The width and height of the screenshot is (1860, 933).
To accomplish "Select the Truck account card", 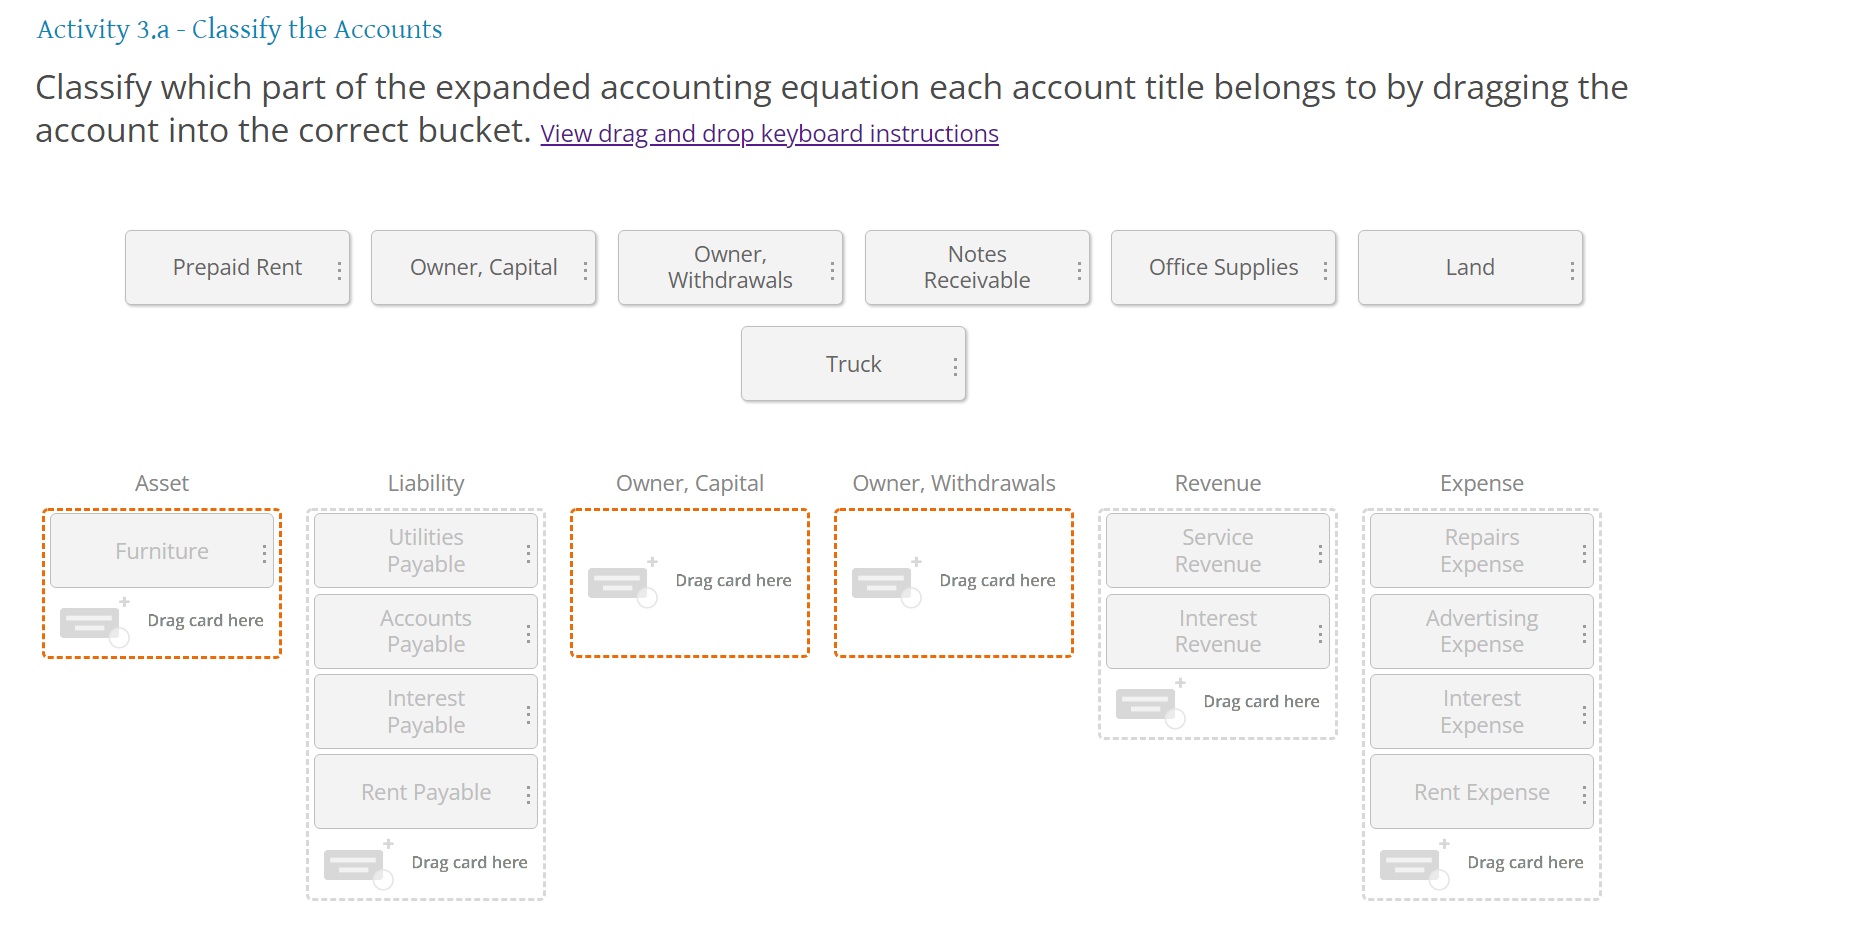I will coord(854,364).
